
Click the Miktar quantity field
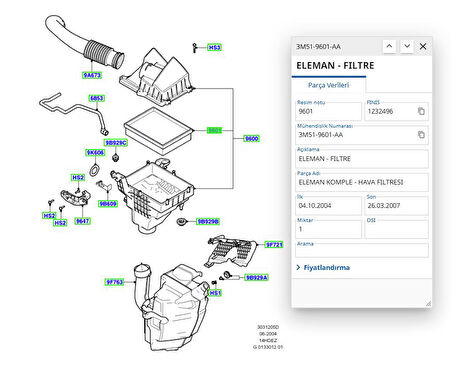pos(328,229)
